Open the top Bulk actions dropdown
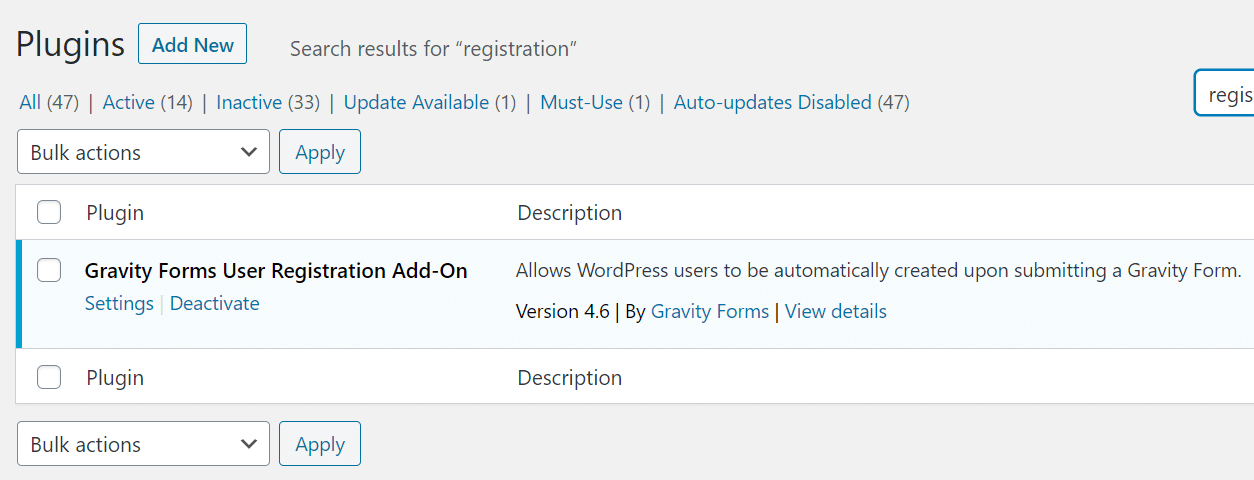 pyautogui.click(x=143, y=153)
